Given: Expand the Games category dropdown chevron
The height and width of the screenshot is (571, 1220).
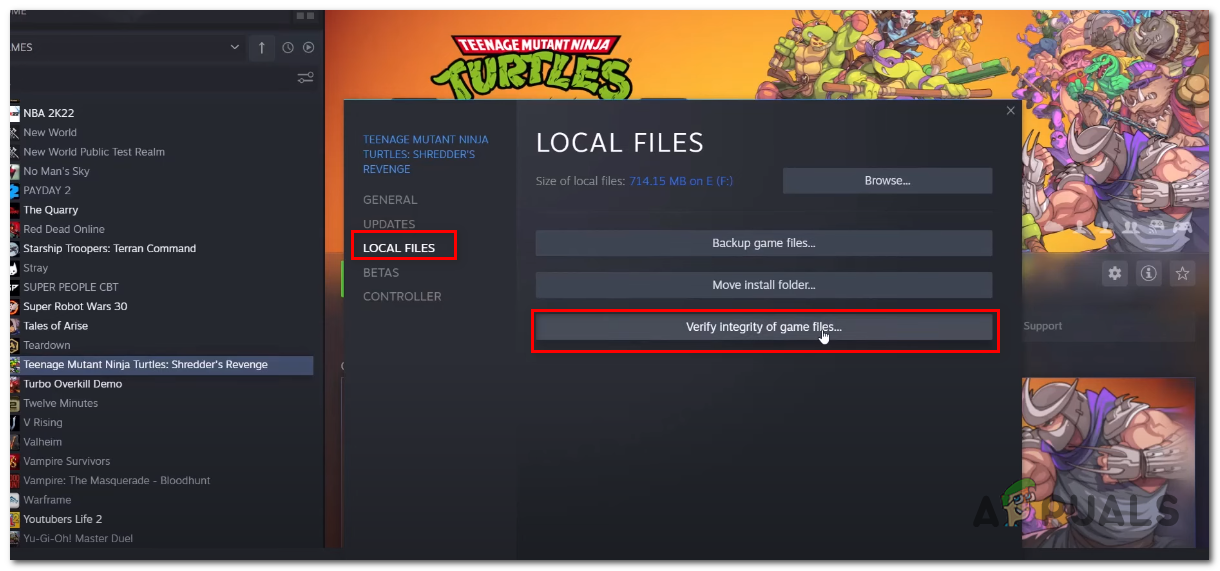Looking at the screenshot, I should (235, 47).
